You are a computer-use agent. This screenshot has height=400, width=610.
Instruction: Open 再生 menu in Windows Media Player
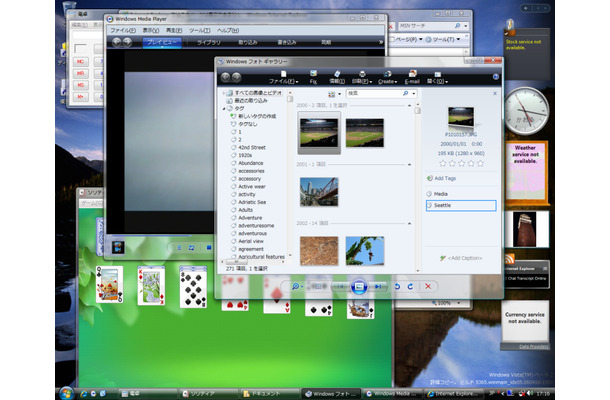point(174,30)
